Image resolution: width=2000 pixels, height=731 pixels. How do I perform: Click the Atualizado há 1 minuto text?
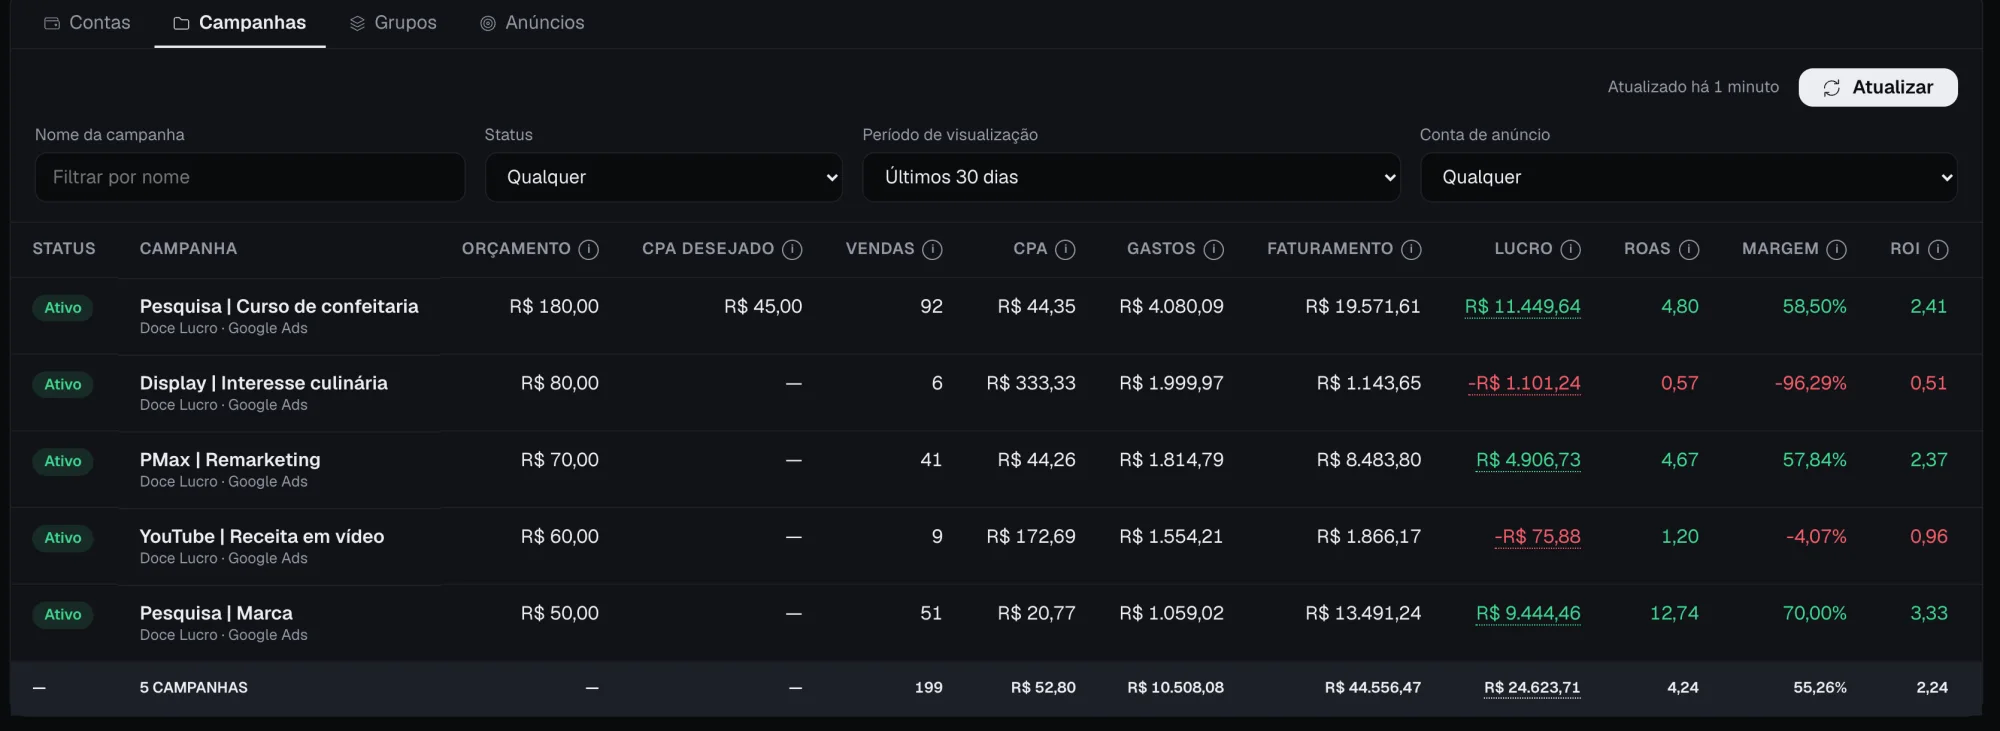(1693, 87)
